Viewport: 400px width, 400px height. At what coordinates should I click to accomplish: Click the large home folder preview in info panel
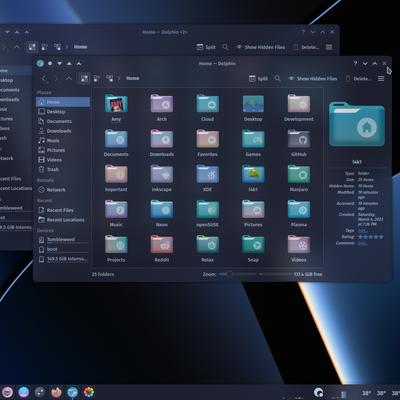(x=357, y=125)
